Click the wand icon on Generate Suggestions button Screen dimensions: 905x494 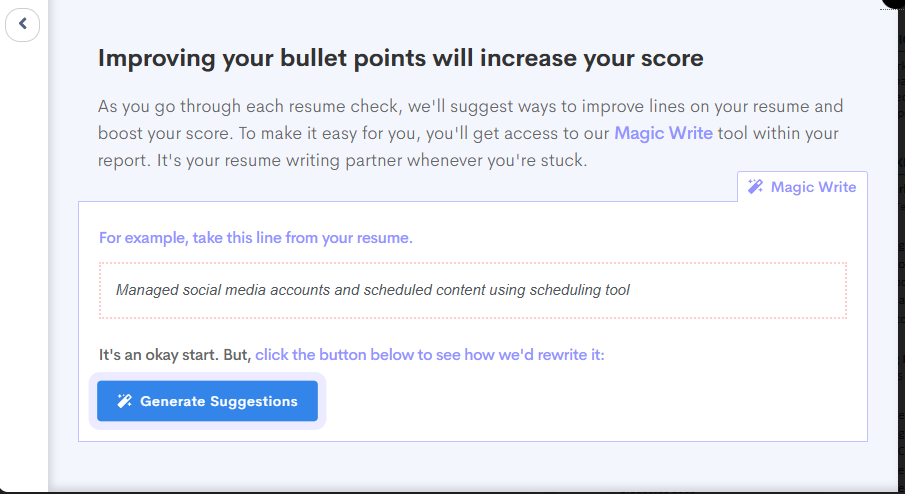coord(124,401)
